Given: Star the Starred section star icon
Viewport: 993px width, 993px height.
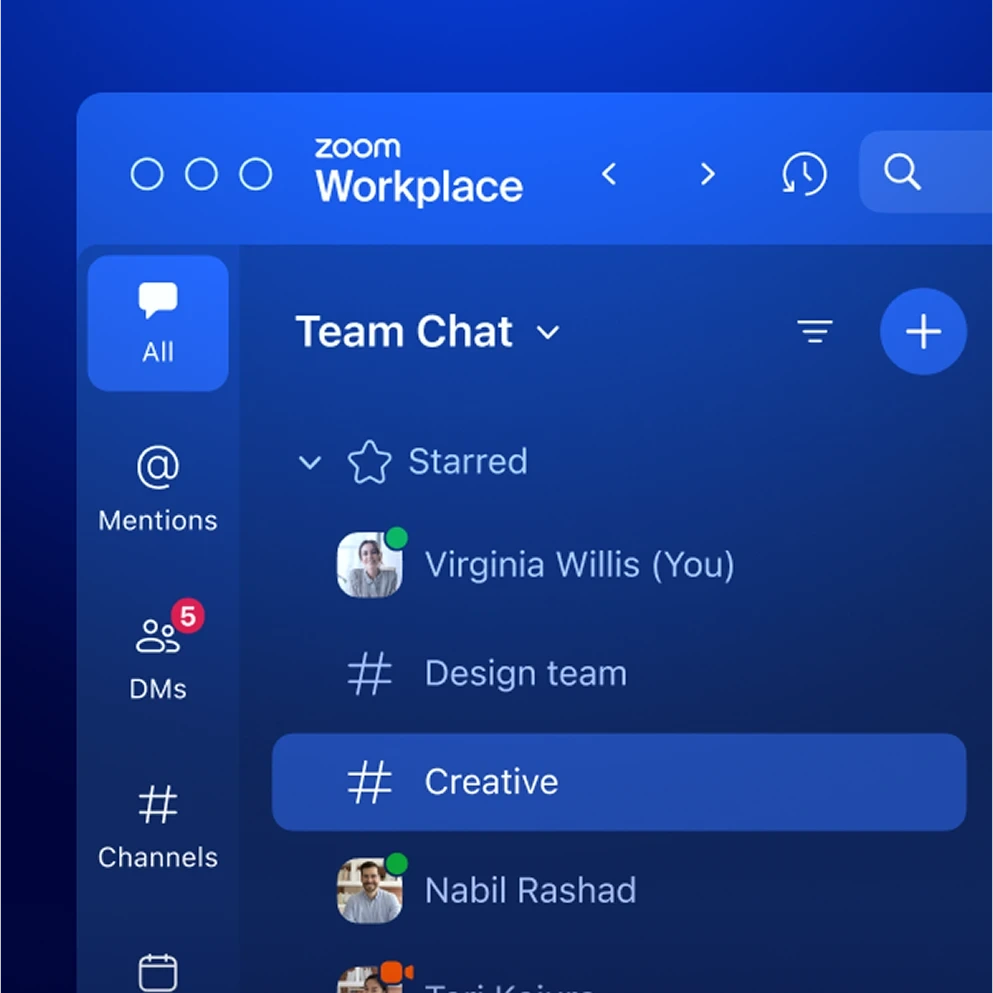Looking at the screenshot, I should coord(370,461).
